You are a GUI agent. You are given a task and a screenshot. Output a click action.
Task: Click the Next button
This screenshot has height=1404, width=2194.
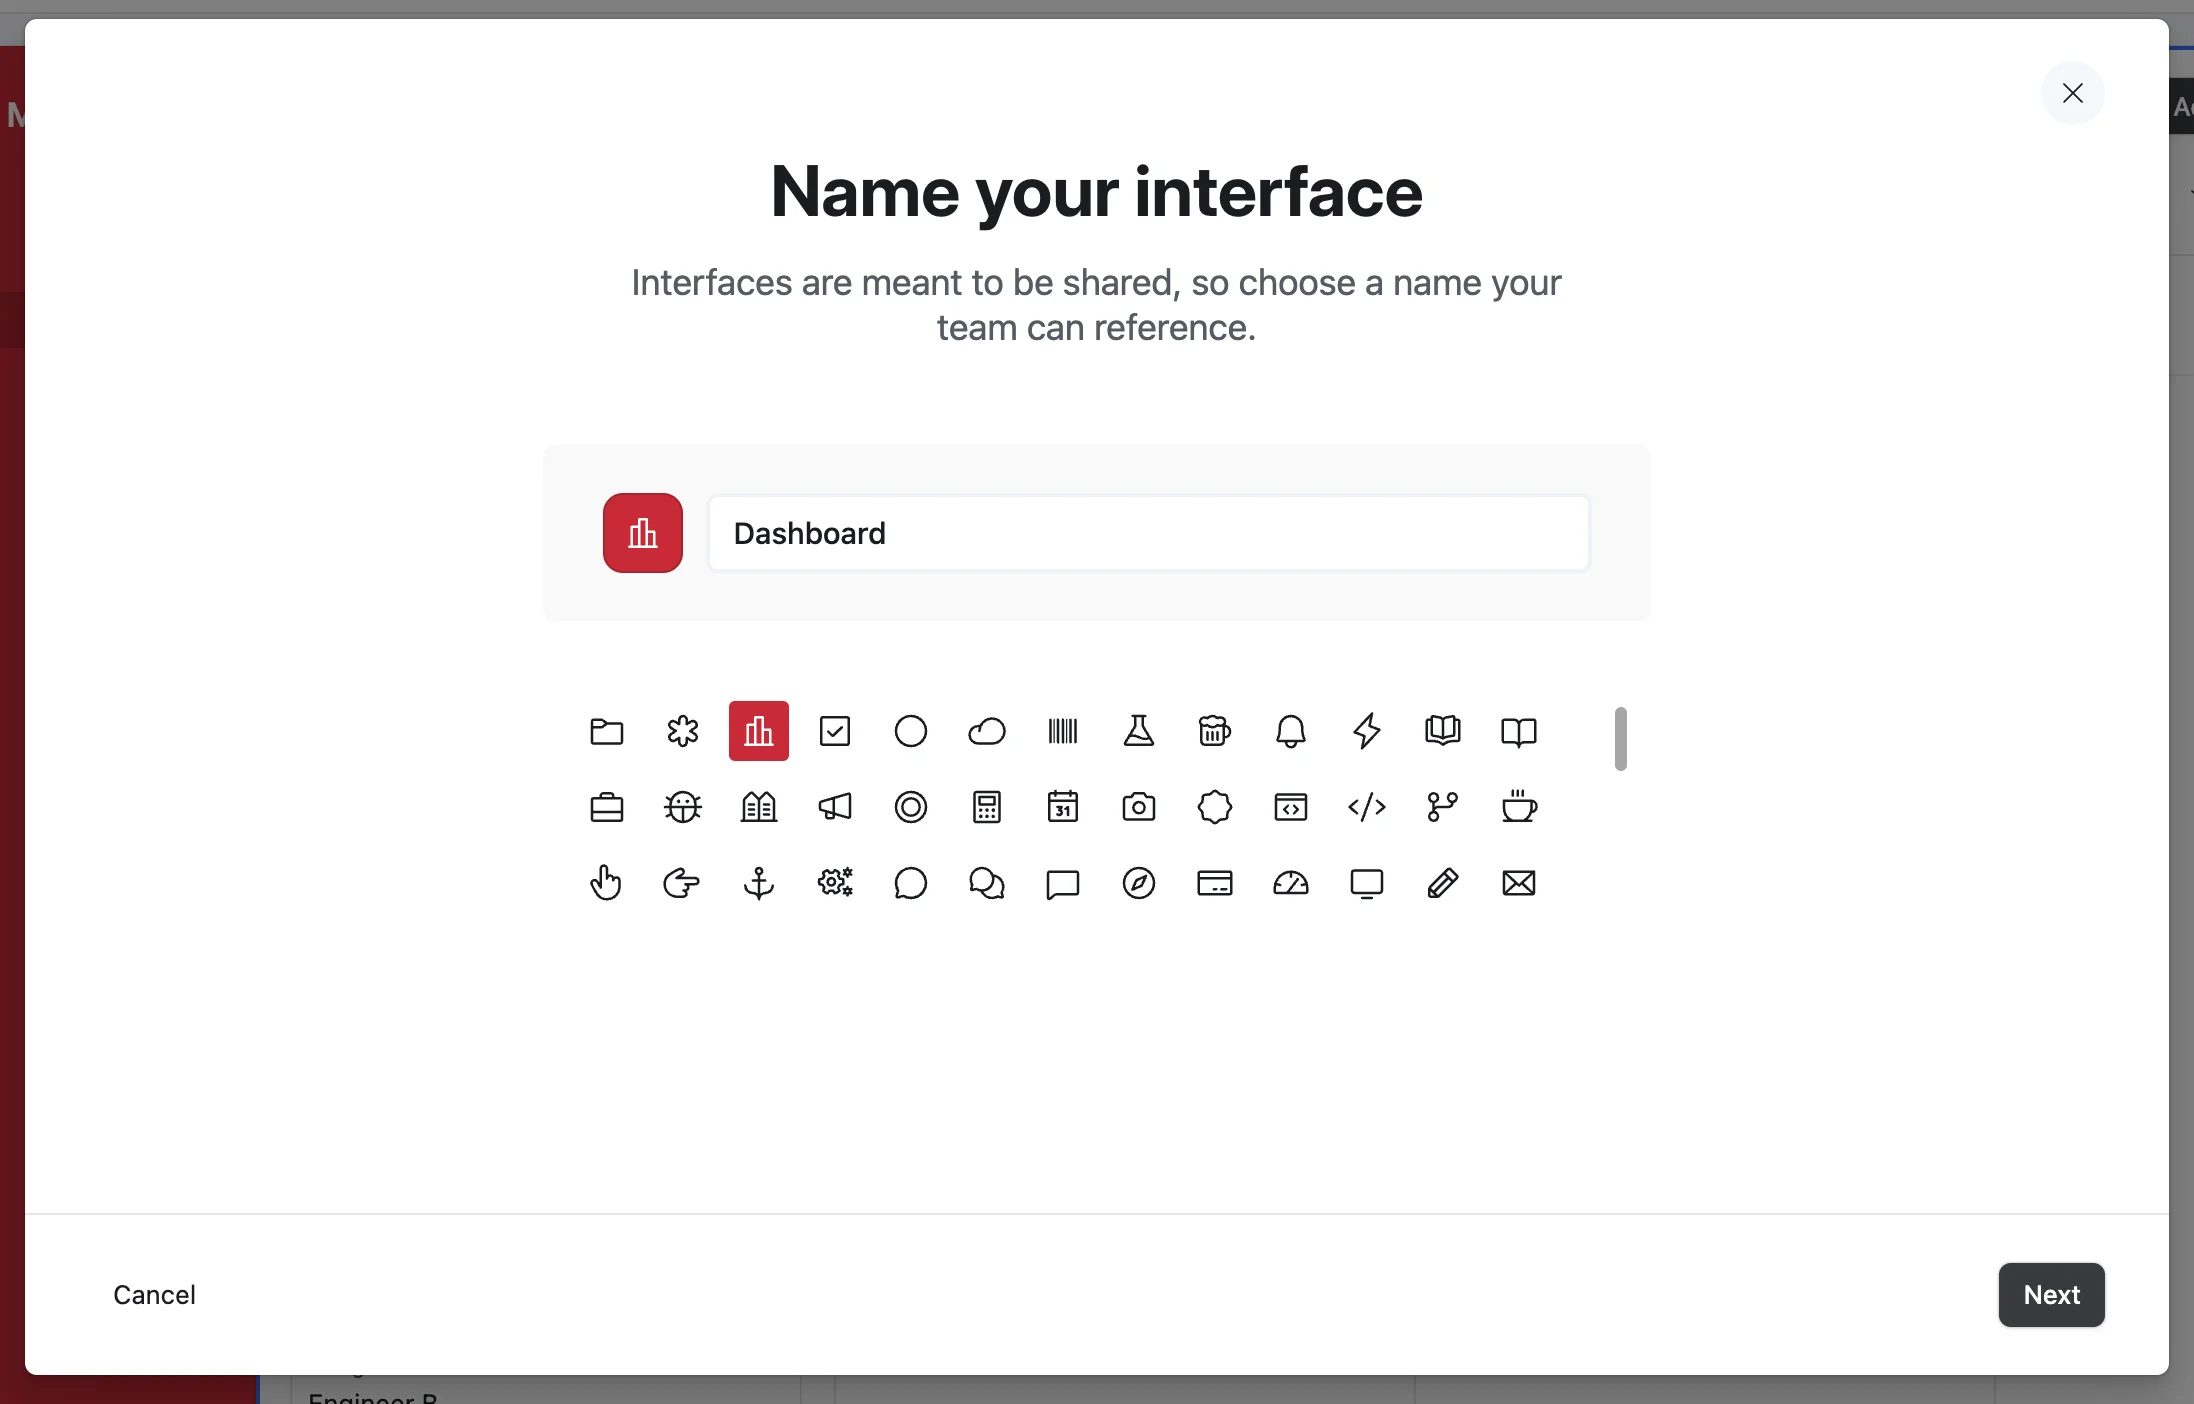tap(2050, 1294)
